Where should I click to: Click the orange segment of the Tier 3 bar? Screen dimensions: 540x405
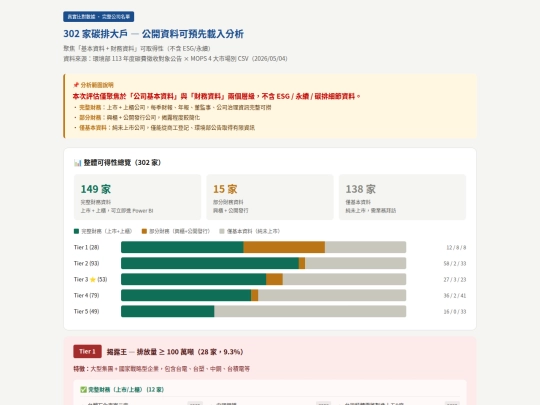coord(274,279)
